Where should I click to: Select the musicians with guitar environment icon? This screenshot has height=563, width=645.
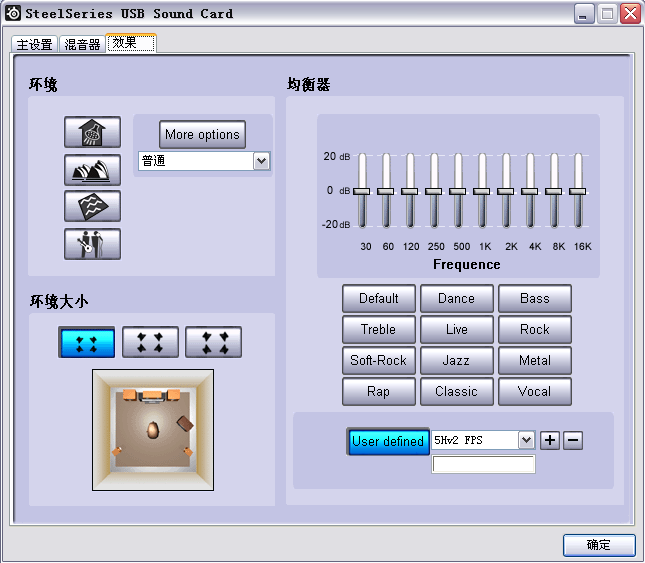pos(92,244)
